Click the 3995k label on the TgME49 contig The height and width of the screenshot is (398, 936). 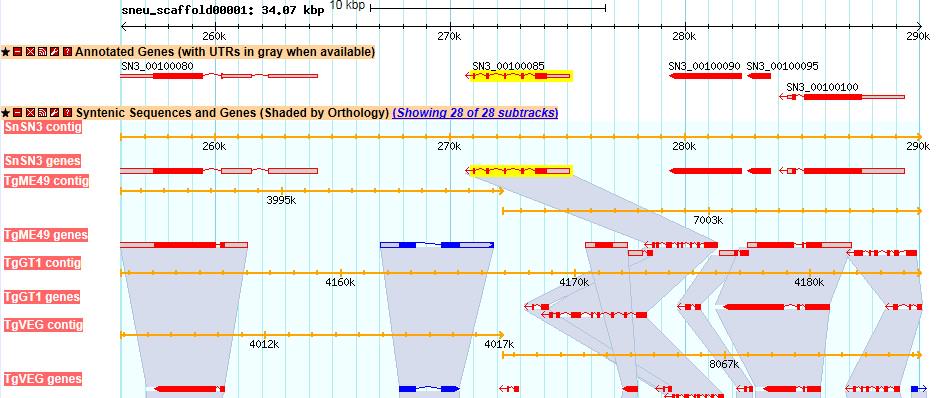[281, 200]
